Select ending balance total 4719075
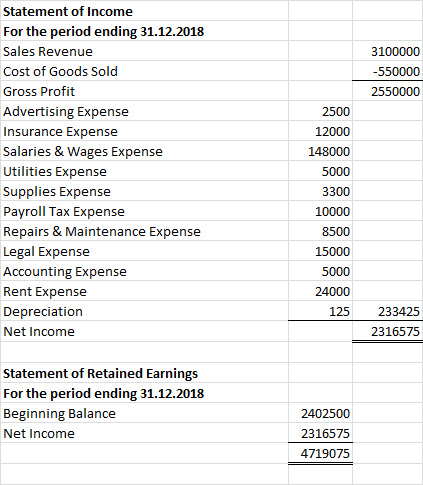This screenshot has height=485, width=423. (325, 454)
